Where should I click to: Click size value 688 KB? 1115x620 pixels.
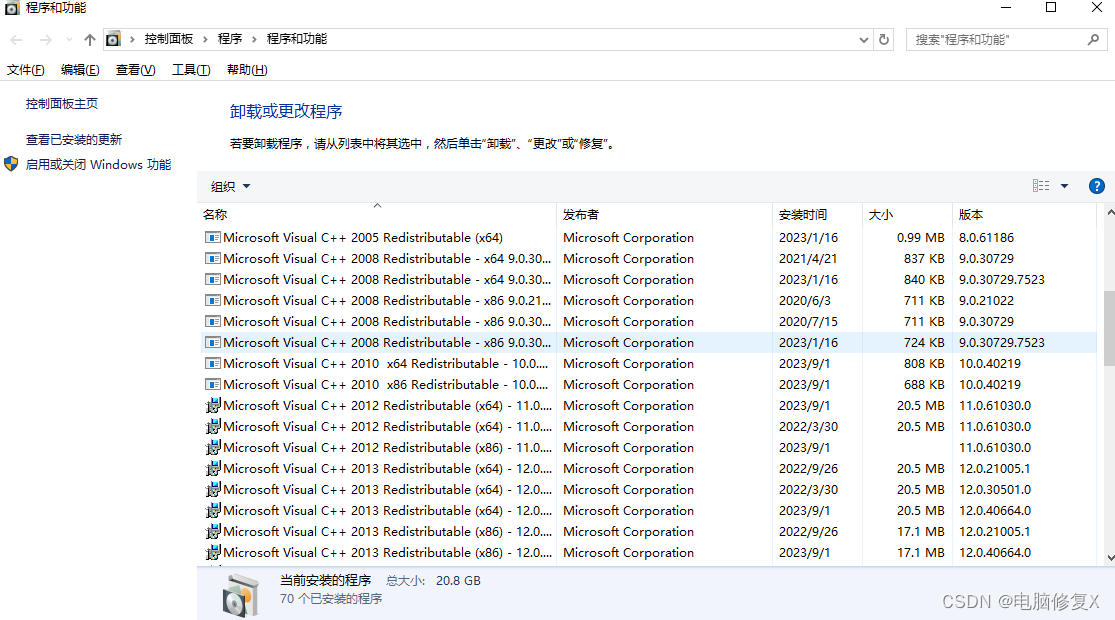tap(924, 384)
